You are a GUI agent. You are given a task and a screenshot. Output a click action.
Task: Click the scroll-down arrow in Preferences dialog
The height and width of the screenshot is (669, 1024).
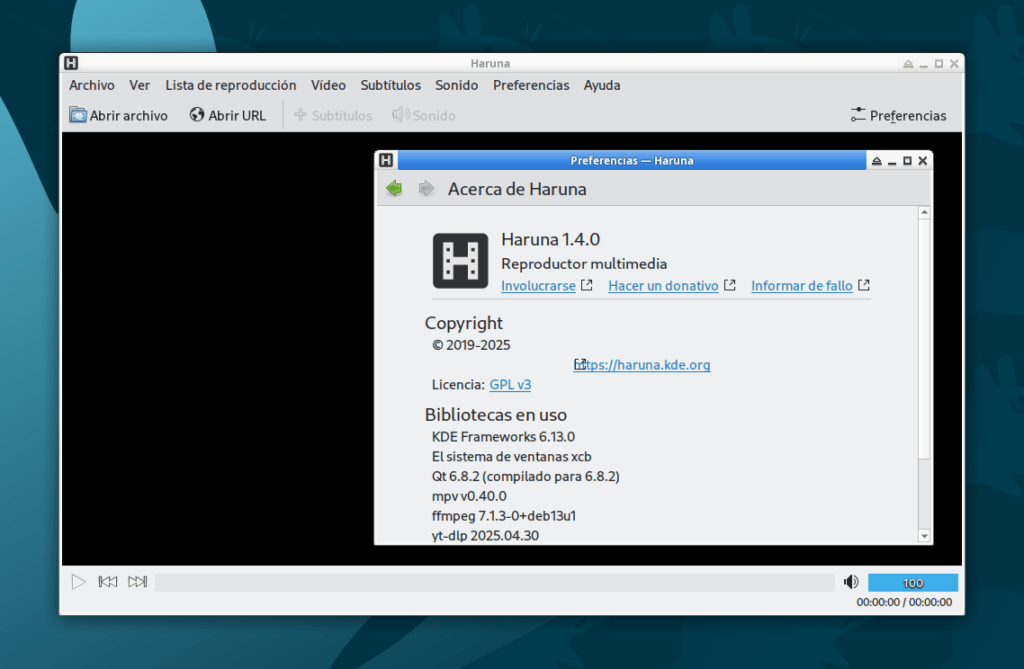[924, 536]
